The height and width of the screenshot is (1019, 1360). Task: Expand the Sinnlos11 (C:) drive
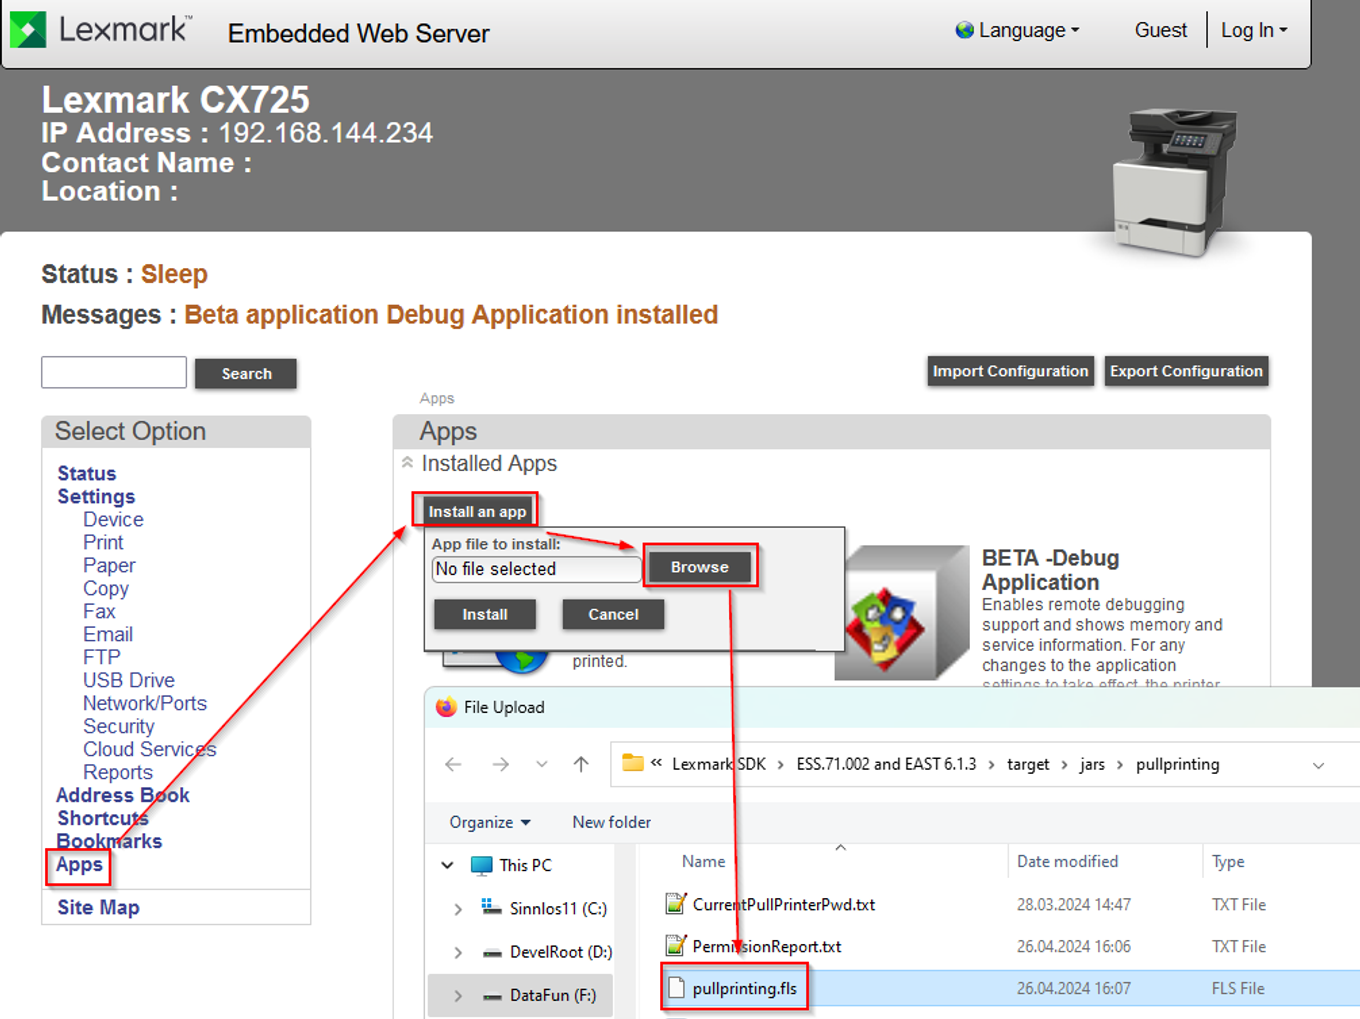(458, 909)
